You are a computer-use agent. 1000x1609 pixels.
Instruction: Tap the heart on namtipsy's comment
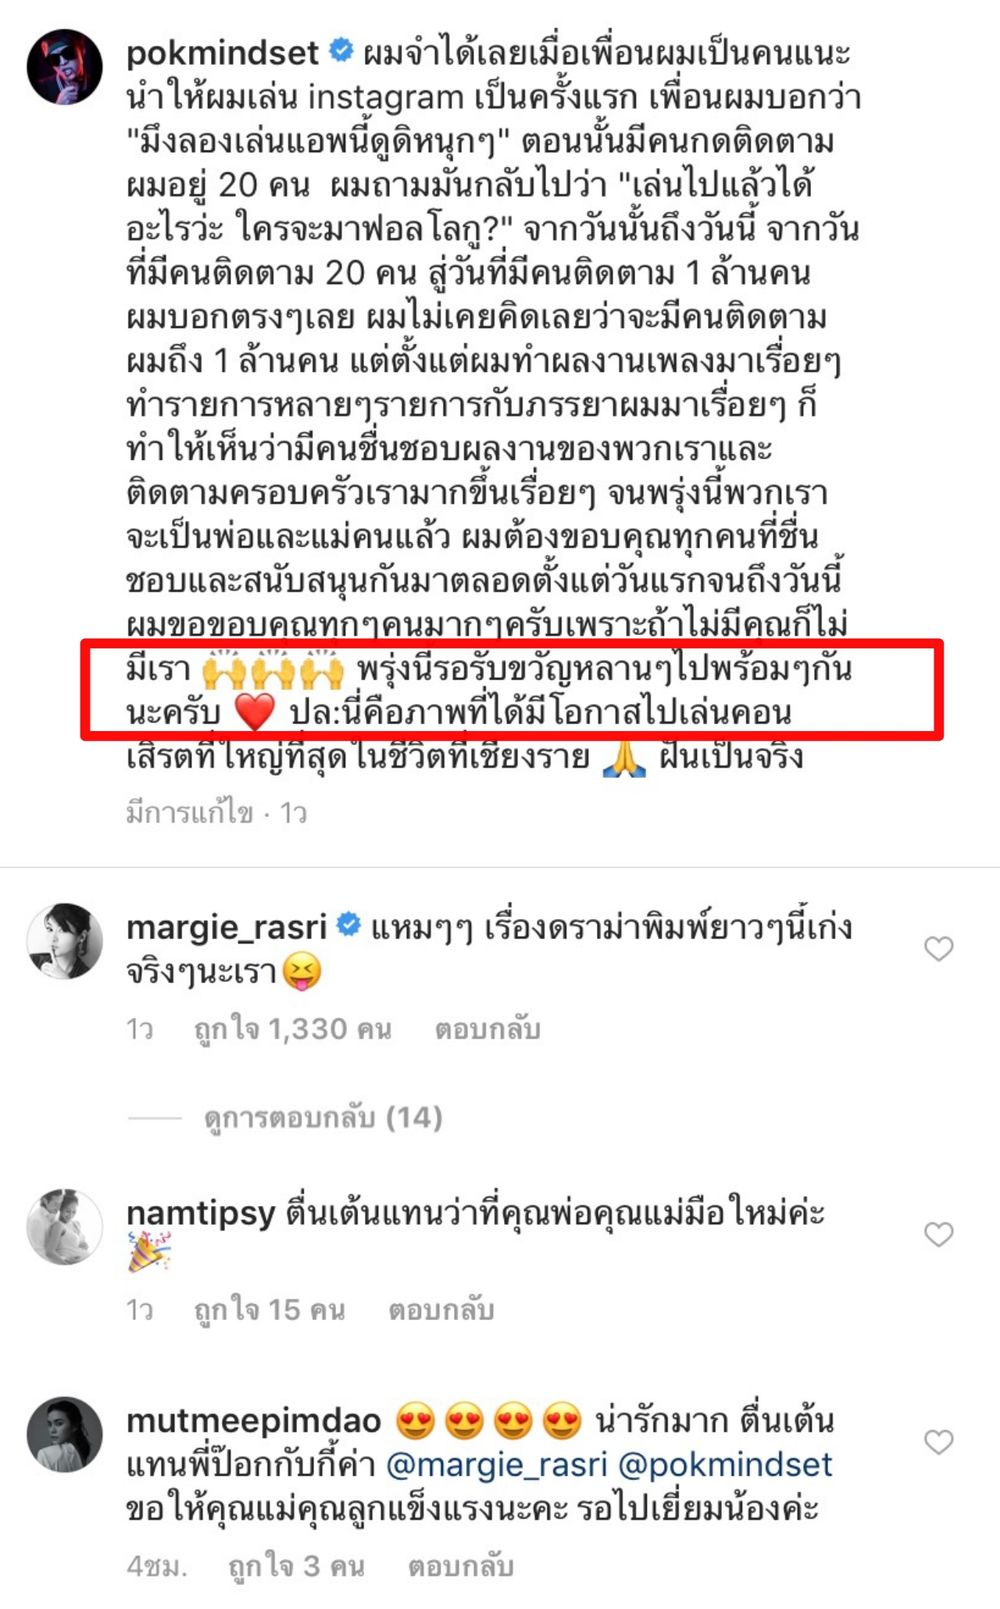pos(938,1234)
